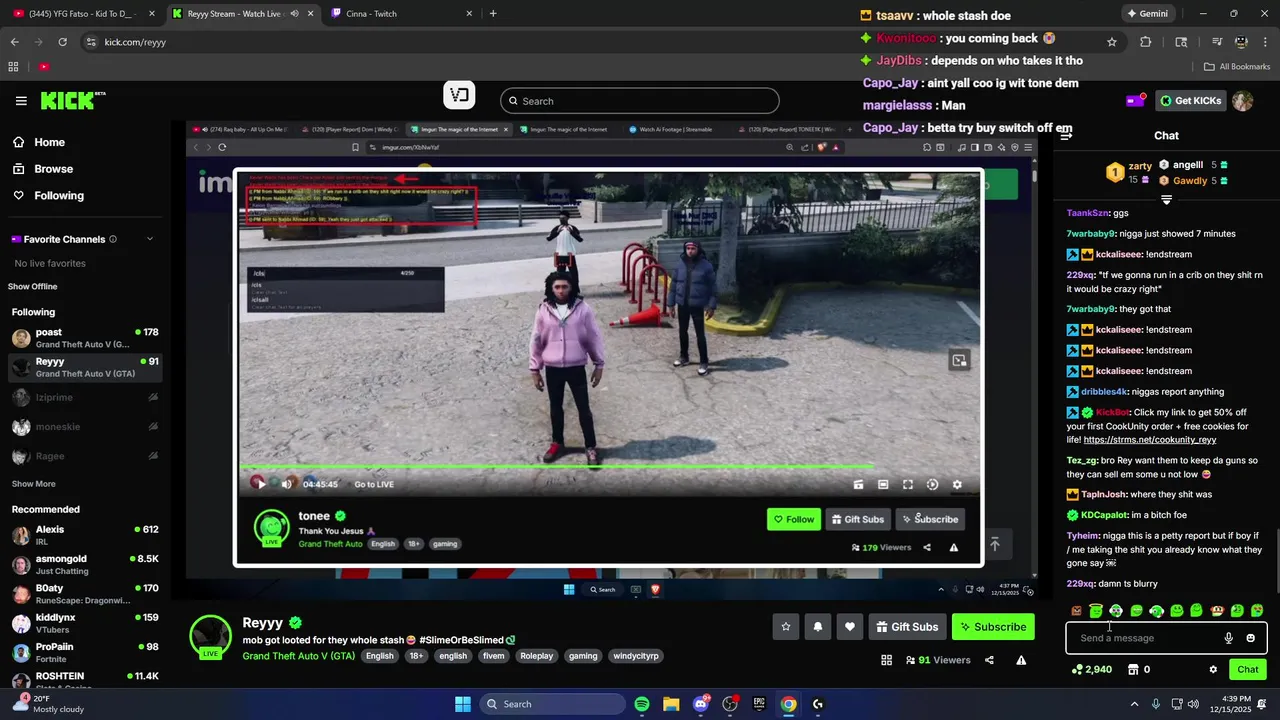
Task: Switch to the YFG Fatso YouTube tab
Action: [x=84, y=14]
